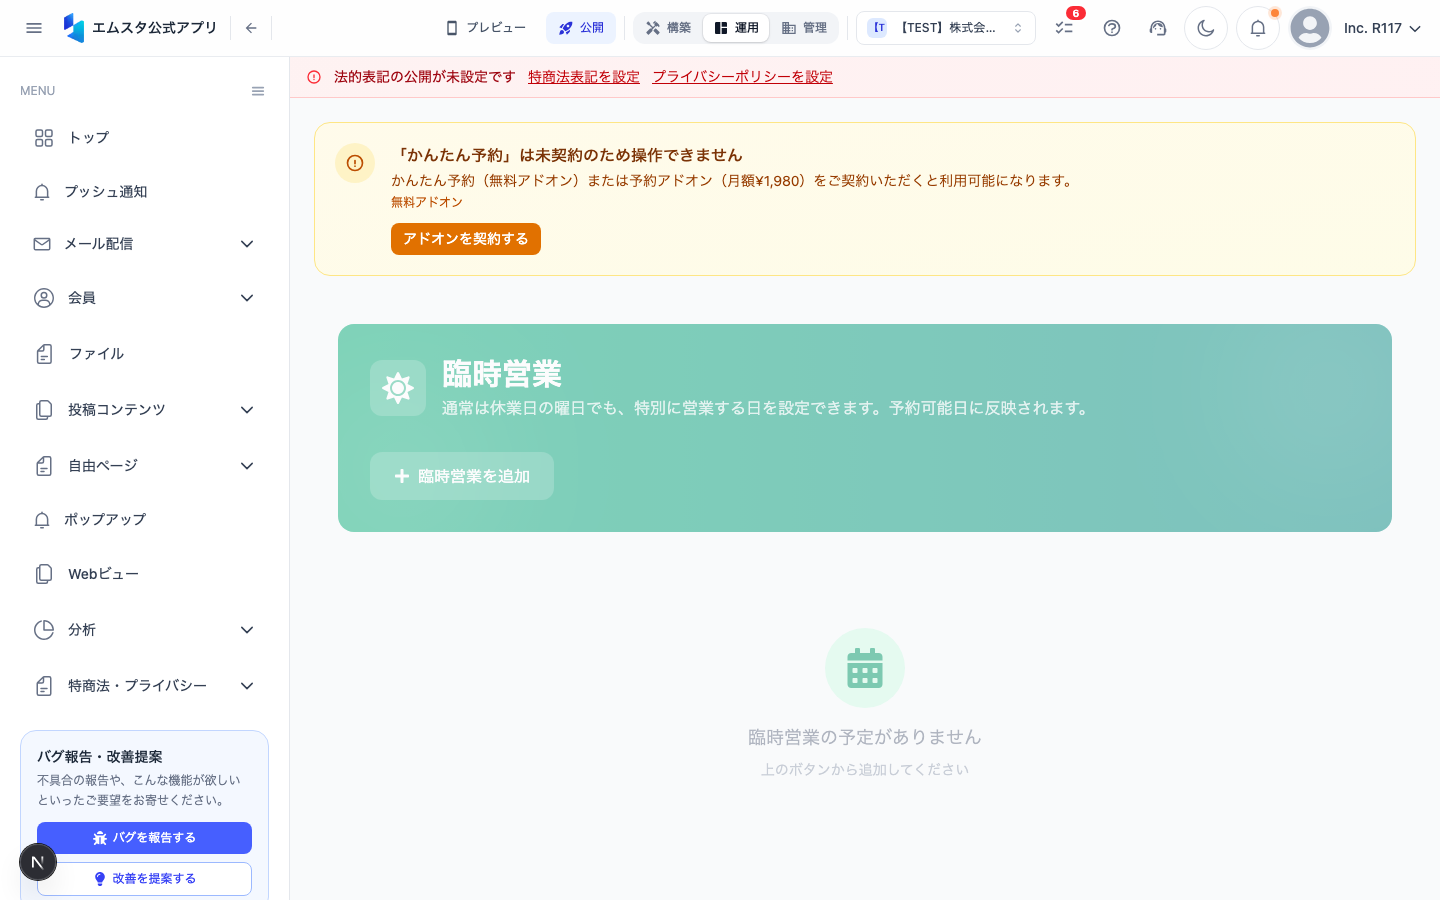Image resolution: width=1440 pixels, height=900 pixels.
Task: Click the support headset icon
Action: click(x=1158, y=28)
